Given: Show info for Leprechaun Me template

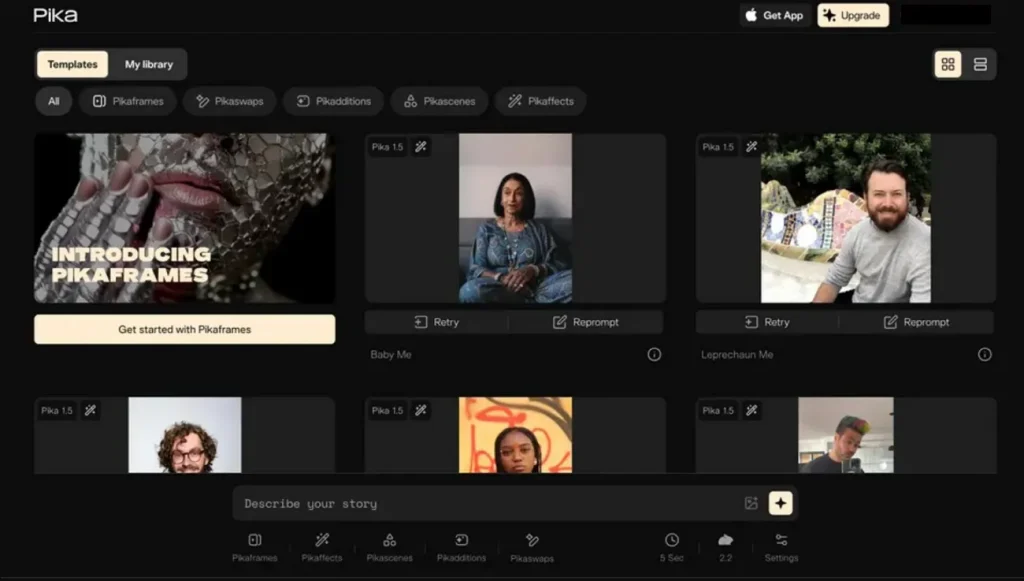Looking at the screenshot, I should (x=984, y=354).
